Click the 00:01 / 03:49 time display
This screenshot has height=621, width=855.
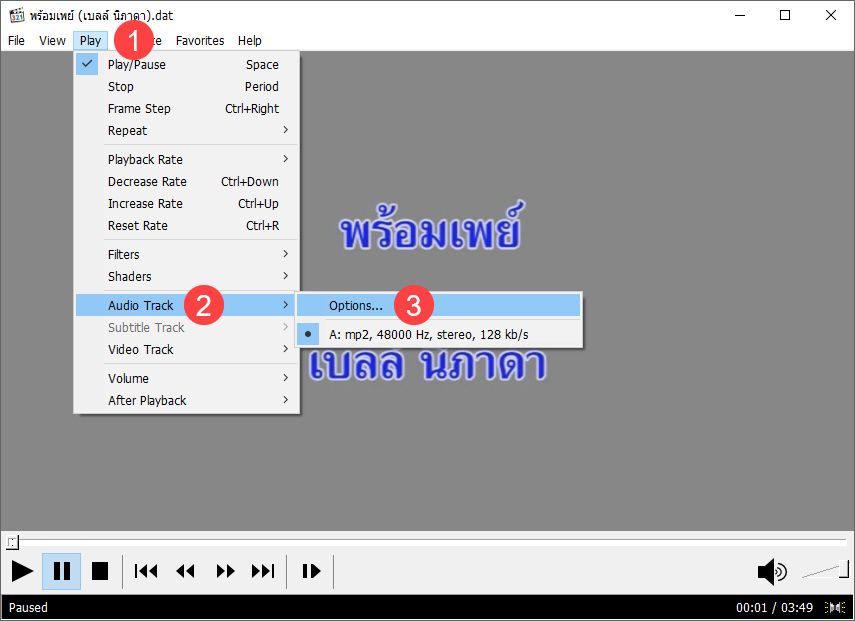point(774,607)
